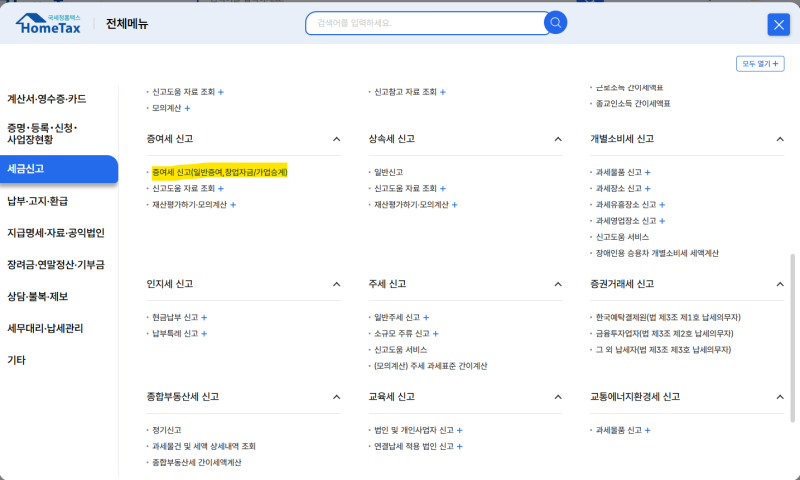Expand plus beside 신고도움 자료 조회 under 상속세
The width and height of the screenshot is (800, 480).
click(443, 189)
